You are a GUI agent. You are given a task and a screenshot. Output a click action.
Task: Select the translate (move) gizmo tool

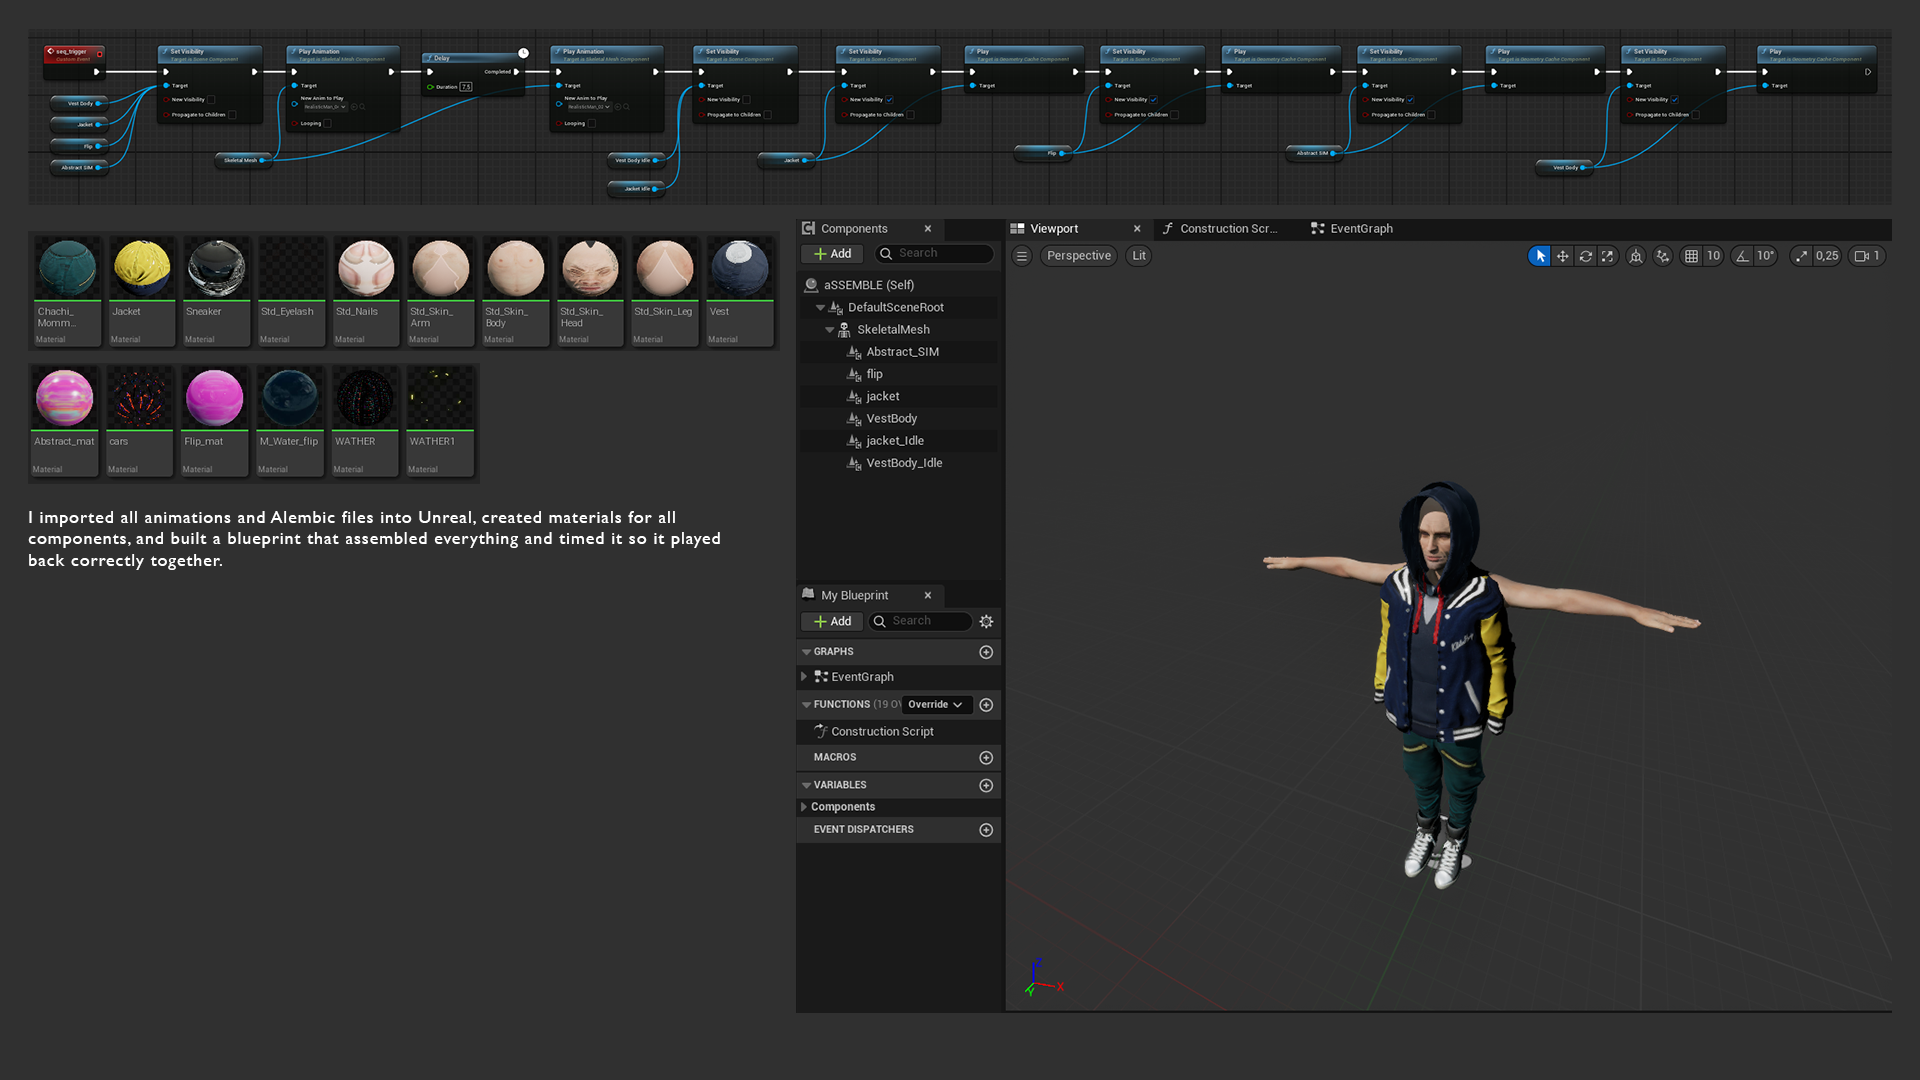tap(1562, 256)
